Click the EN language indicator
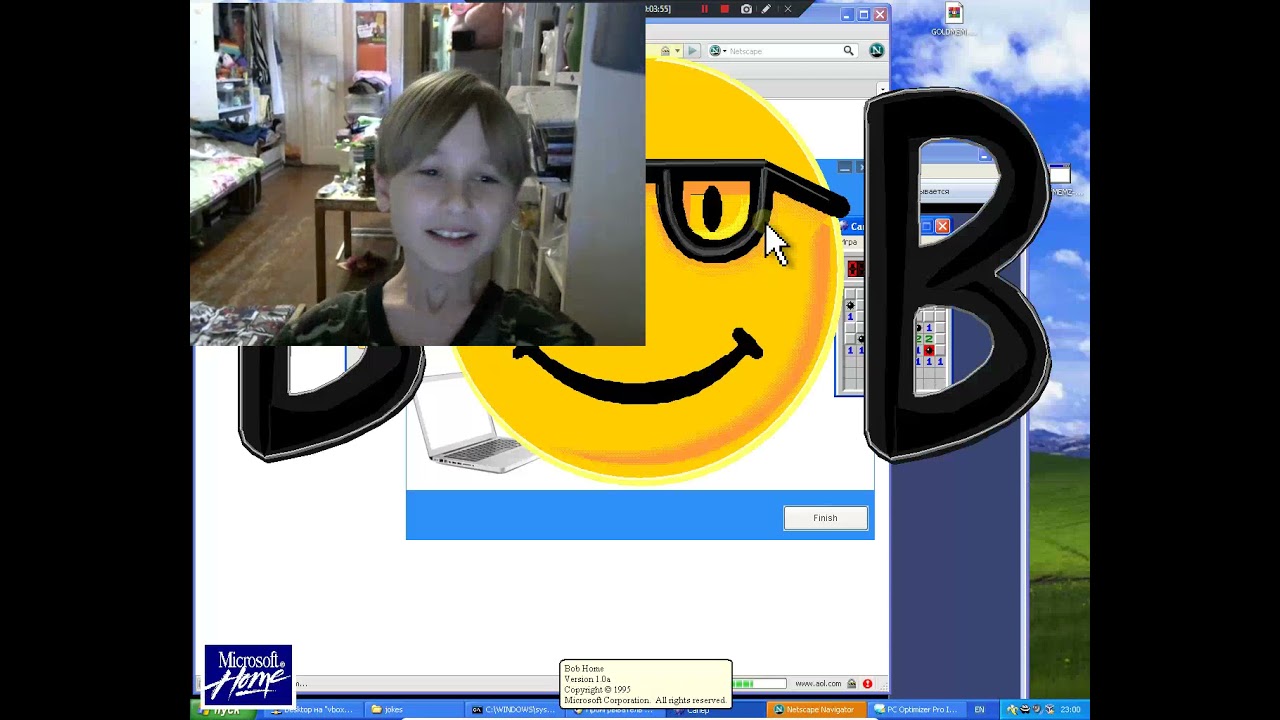The image size is (1280, 720). pyautogui.click(x=980, y=710)
